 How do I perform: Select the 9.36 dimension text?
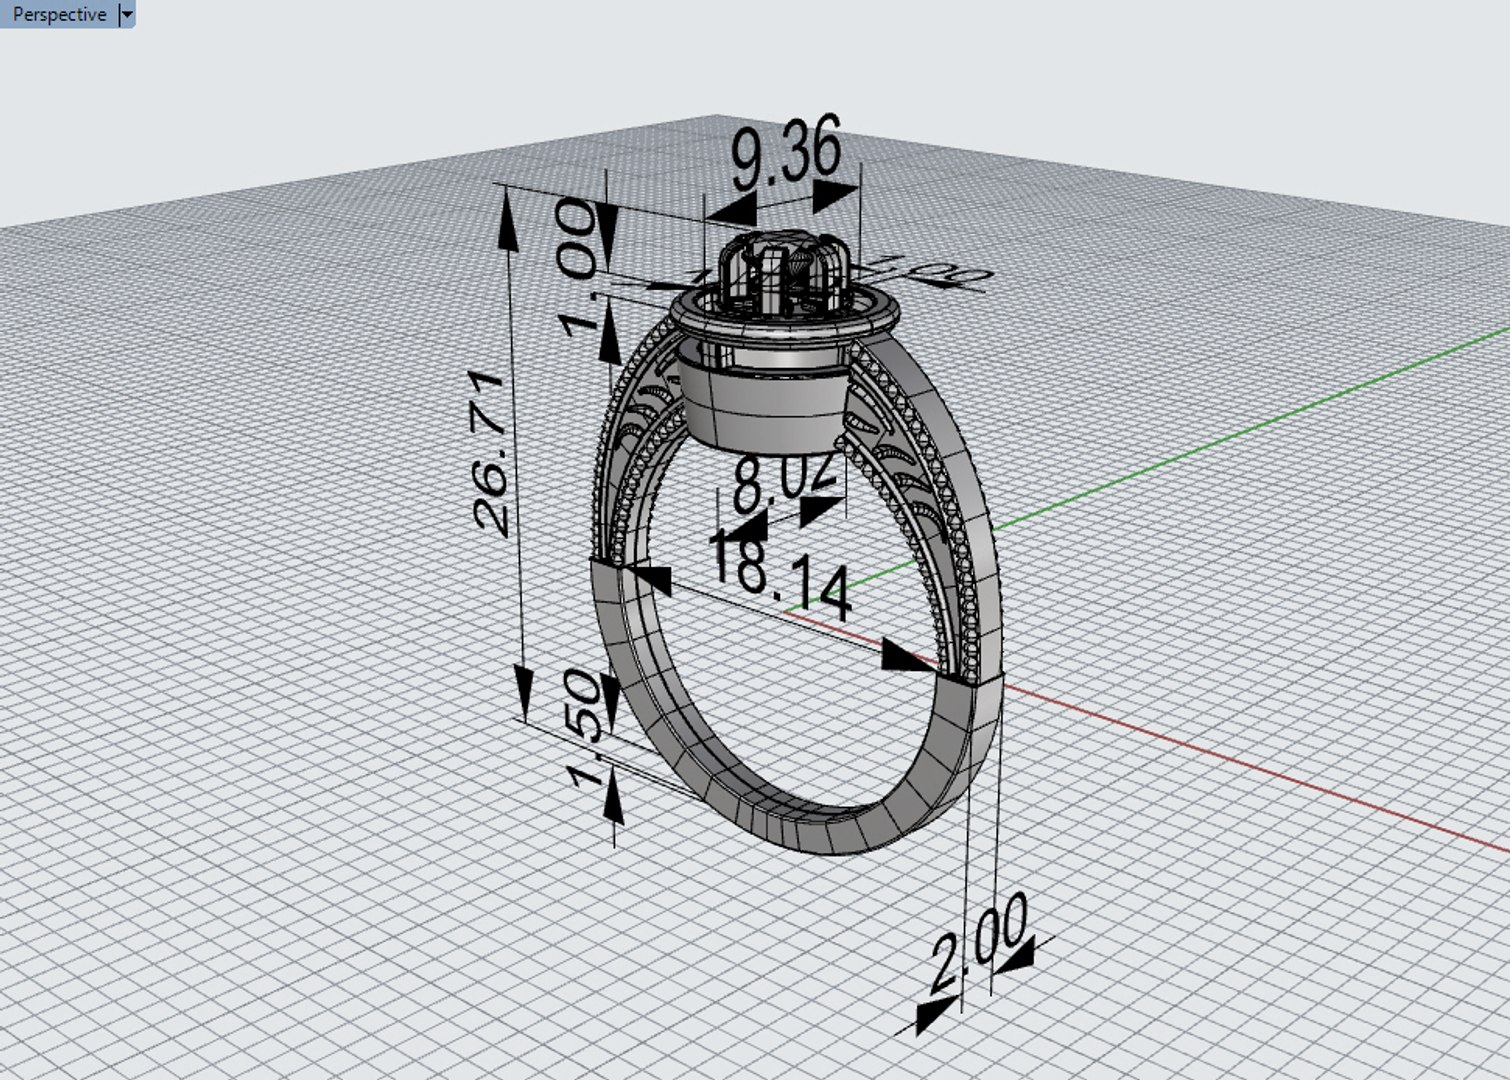tap(786, 155)
